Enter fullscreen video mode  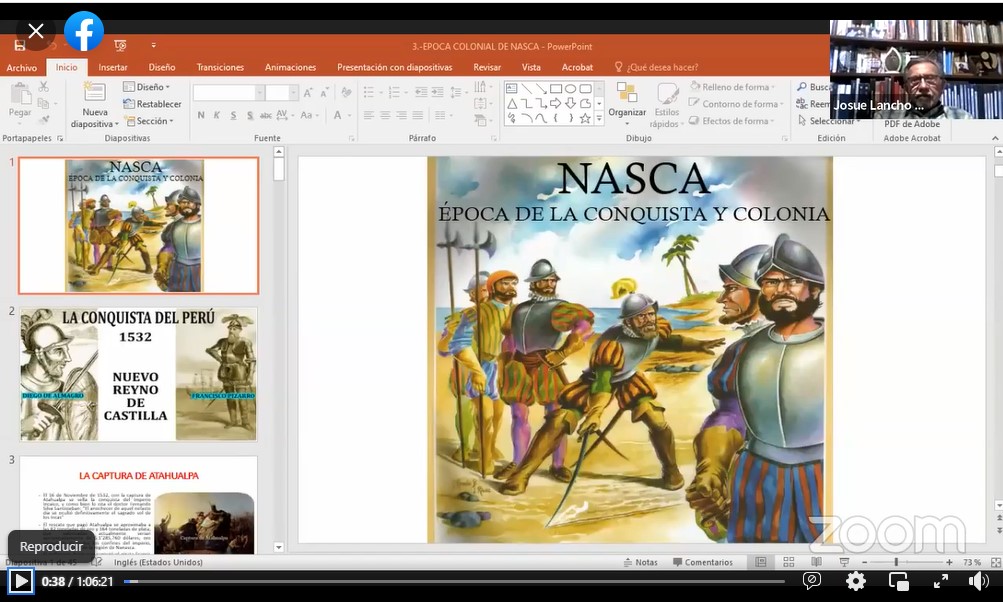(x=941, y=581)
